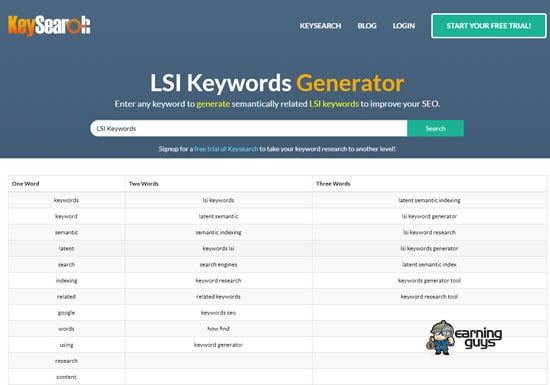550x385 pixels.
Task: Open the BLOG menu item
Action: [x=367, y=26]
